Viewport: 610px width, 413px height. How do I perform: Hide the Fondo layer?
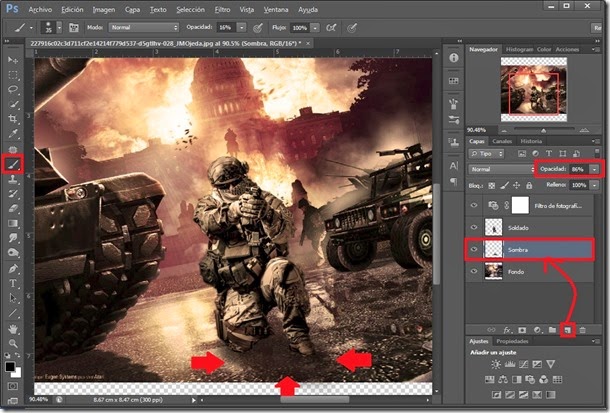(474, 271)
